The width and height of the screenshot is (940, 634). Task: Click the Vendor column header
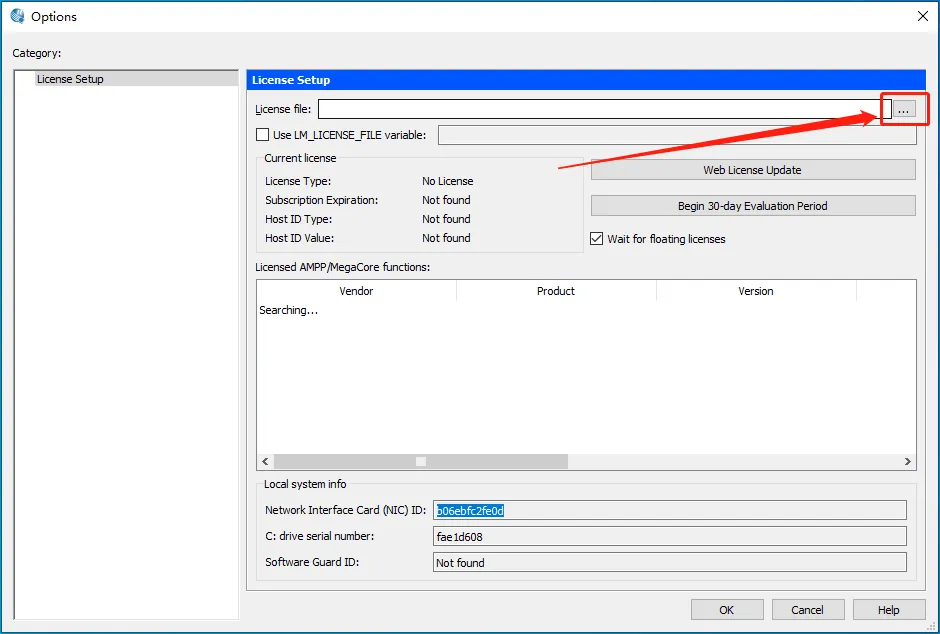point(356,291)
